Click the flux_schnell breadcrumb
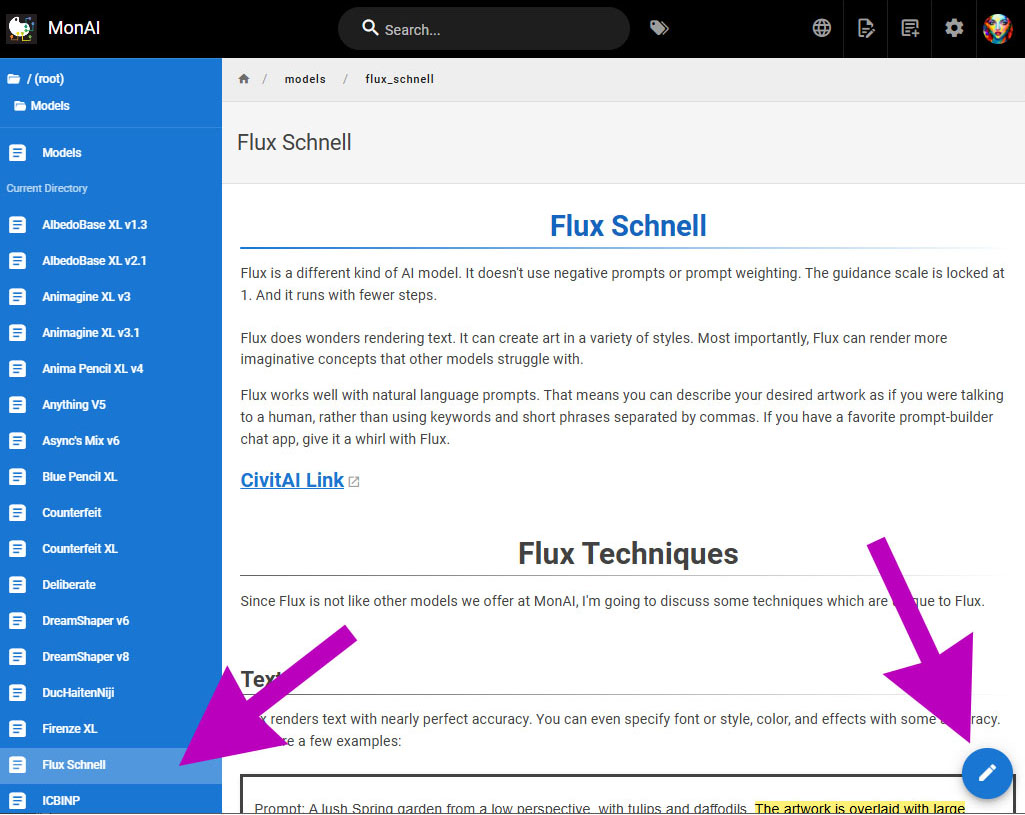Image resolution: width=1025 pixels, height=815 pixels. tap(399, 79)
